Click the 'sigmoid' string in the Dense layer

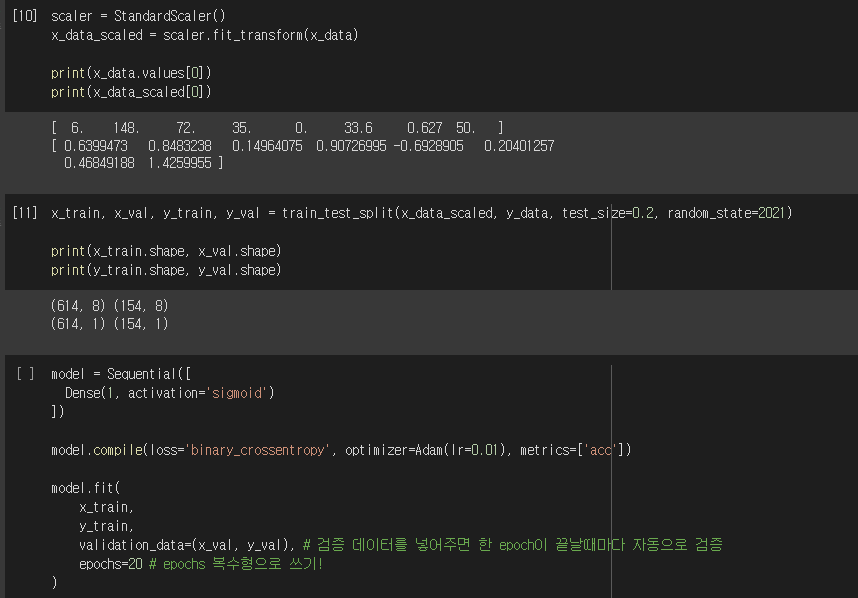(236, 393)
